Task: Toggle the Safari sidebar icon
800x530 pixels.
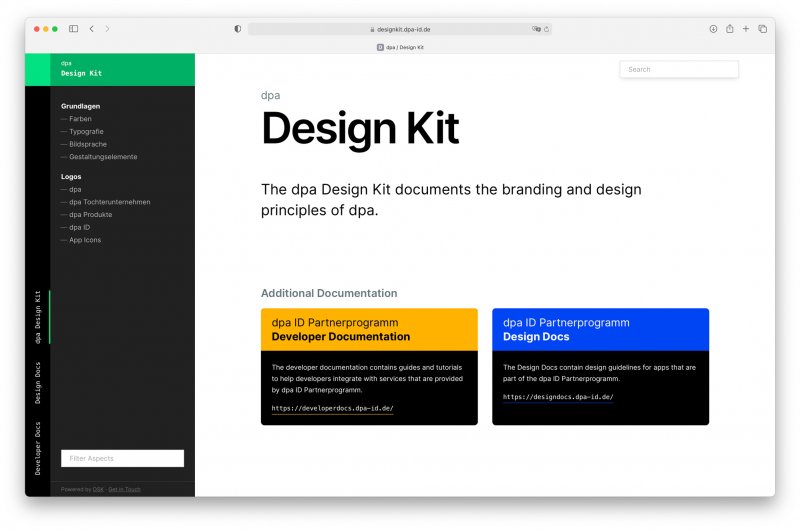Action: (74, 29)
